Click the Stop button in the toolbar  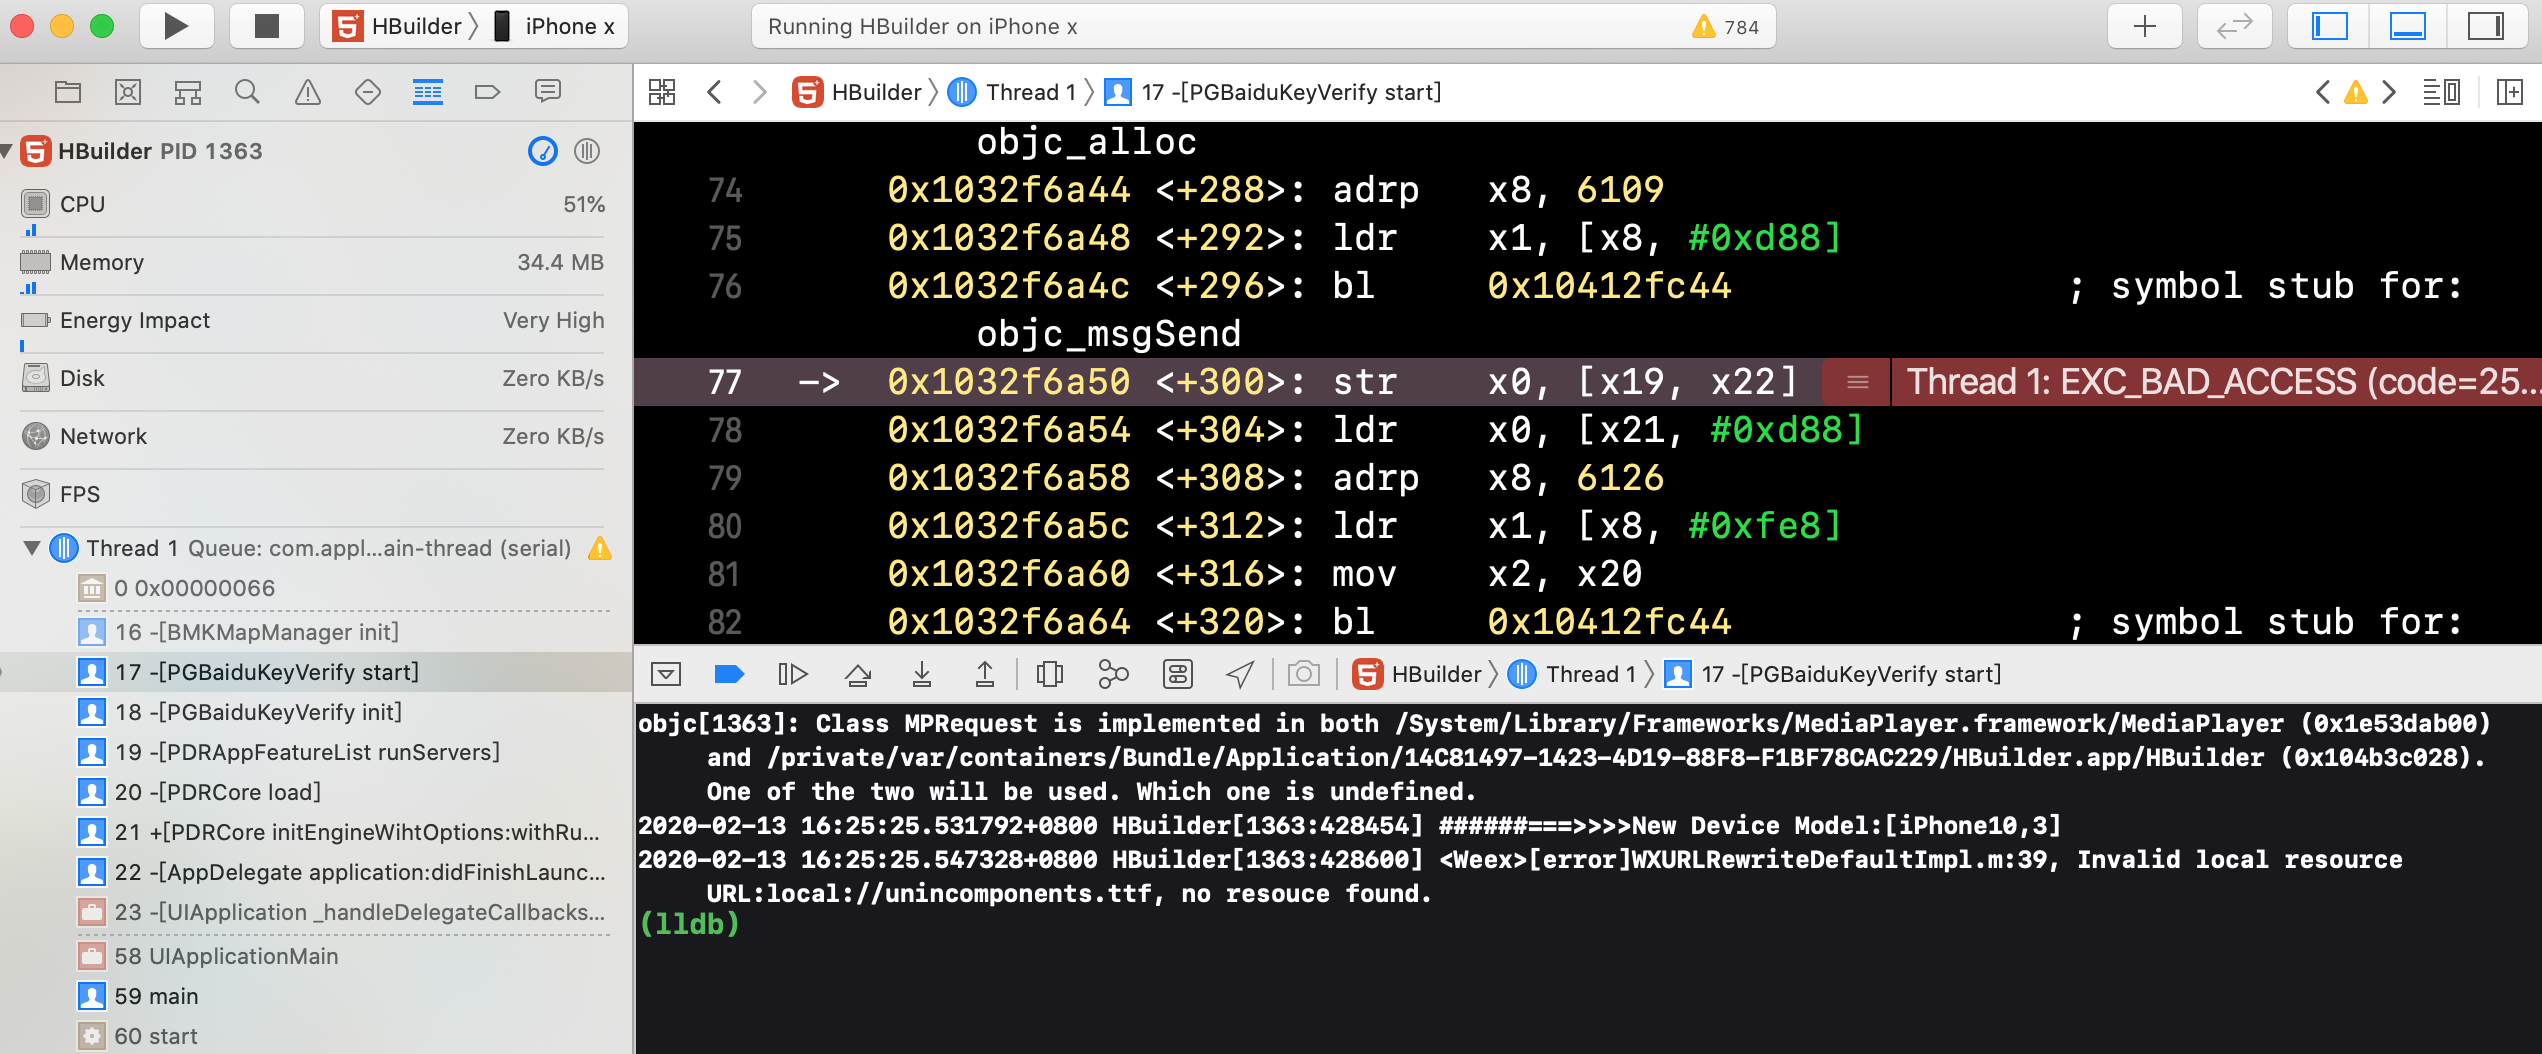coord(266,26)
